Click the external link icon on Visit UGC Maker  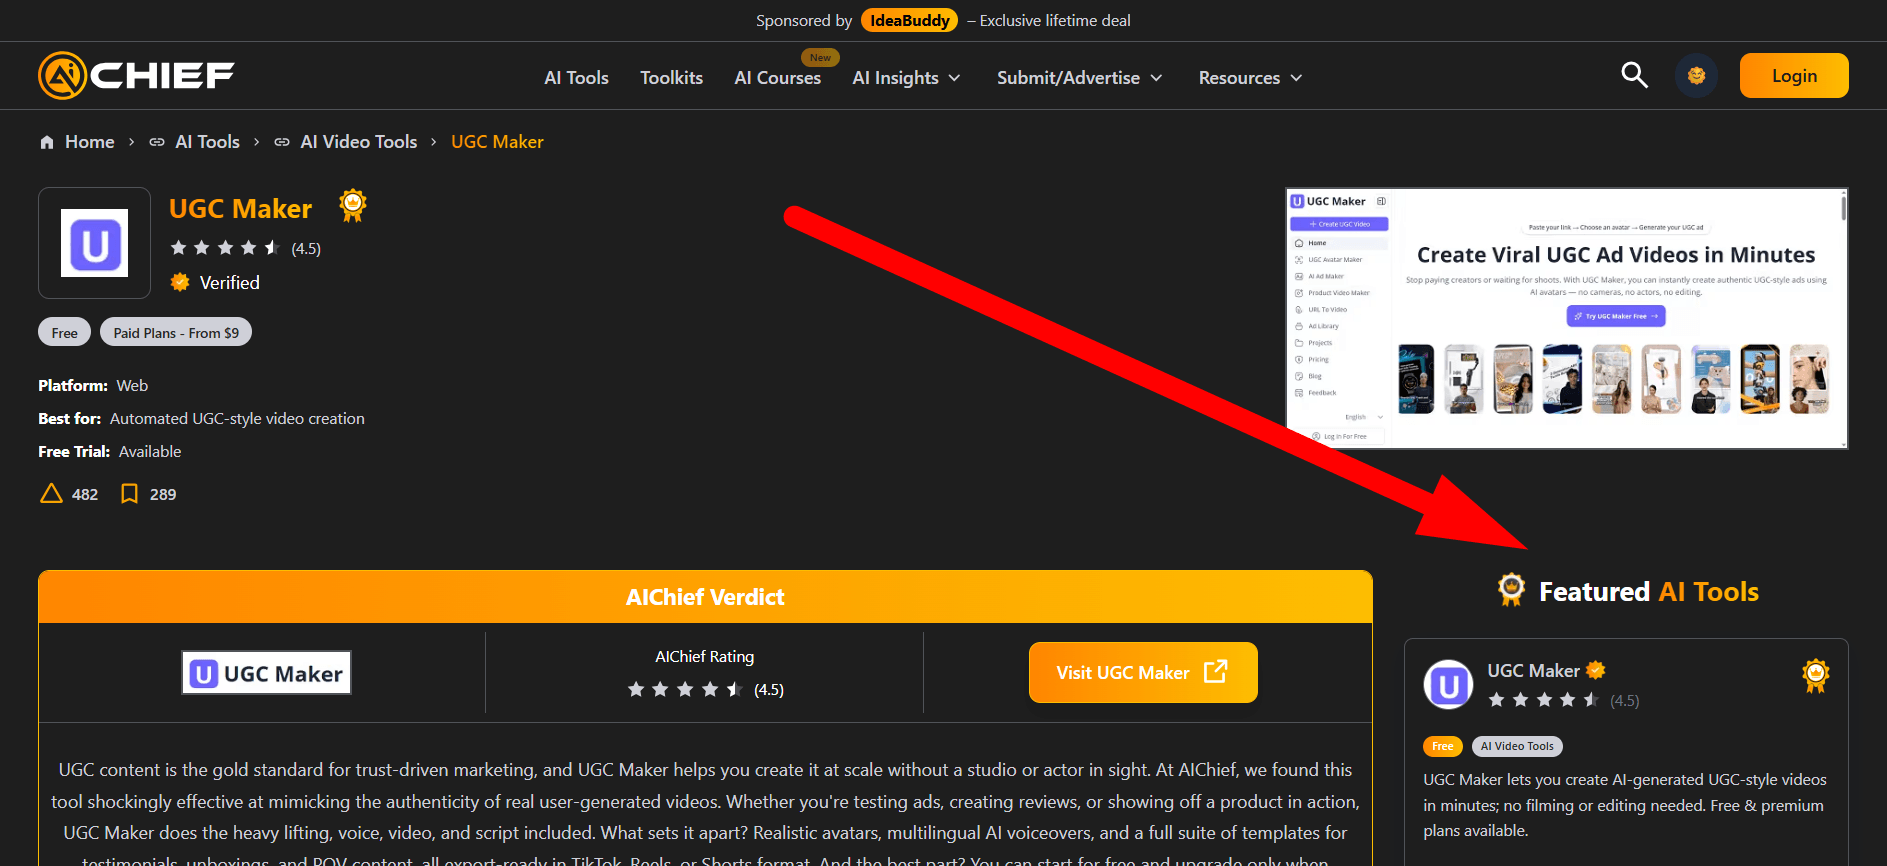pos(1215,672)
